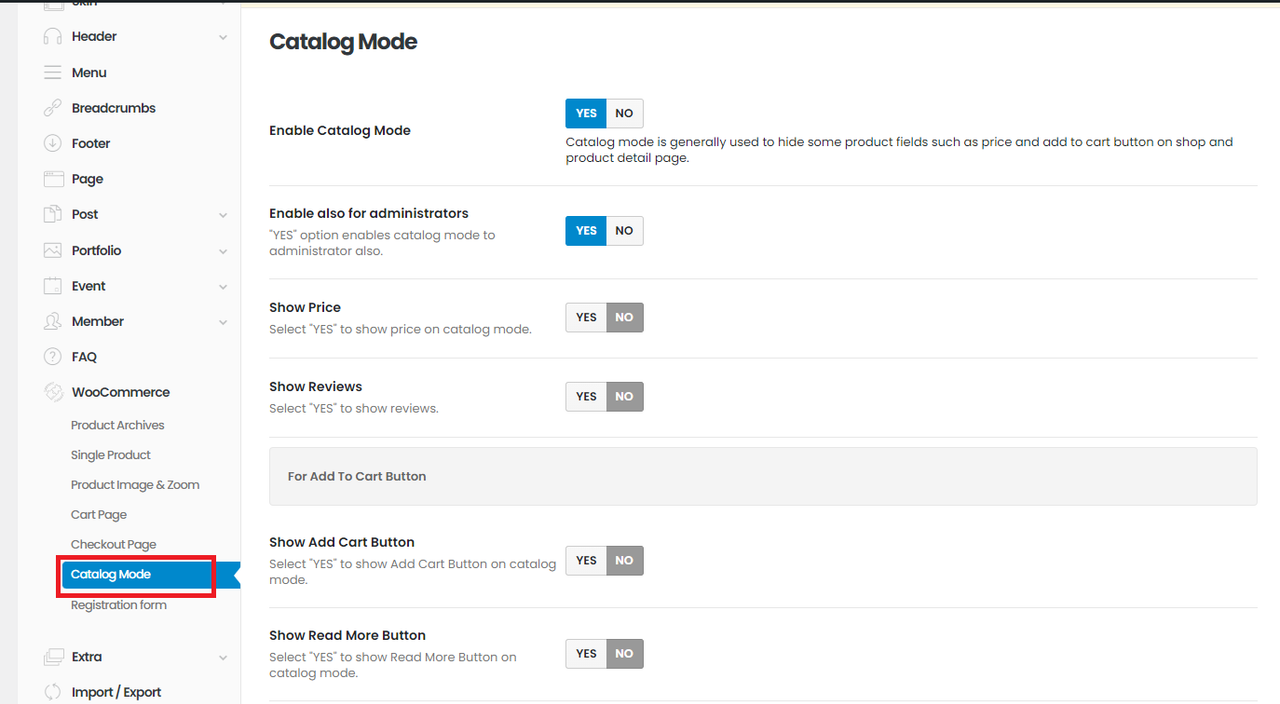Click the 'Show Price' setting label
The height and width of the screenshot is (704, 1280).
(x=305, y=307)
